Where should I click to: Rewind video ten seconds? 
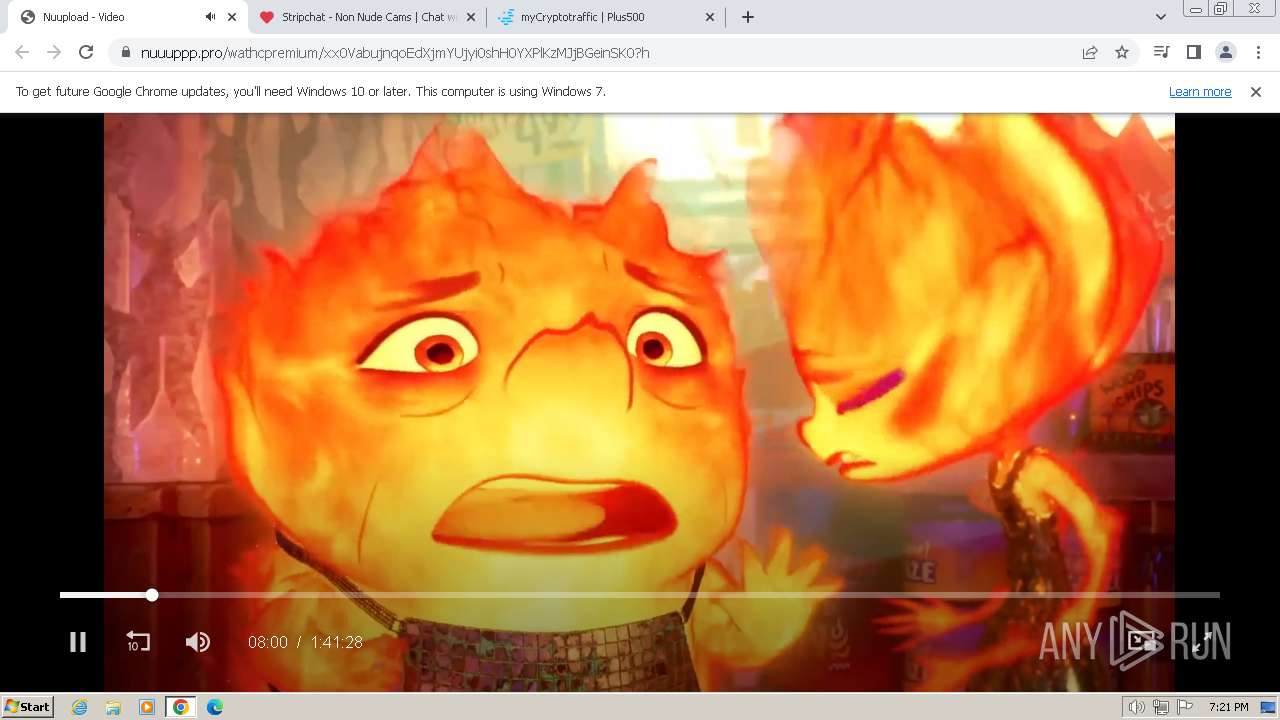[x=138, y=642]
